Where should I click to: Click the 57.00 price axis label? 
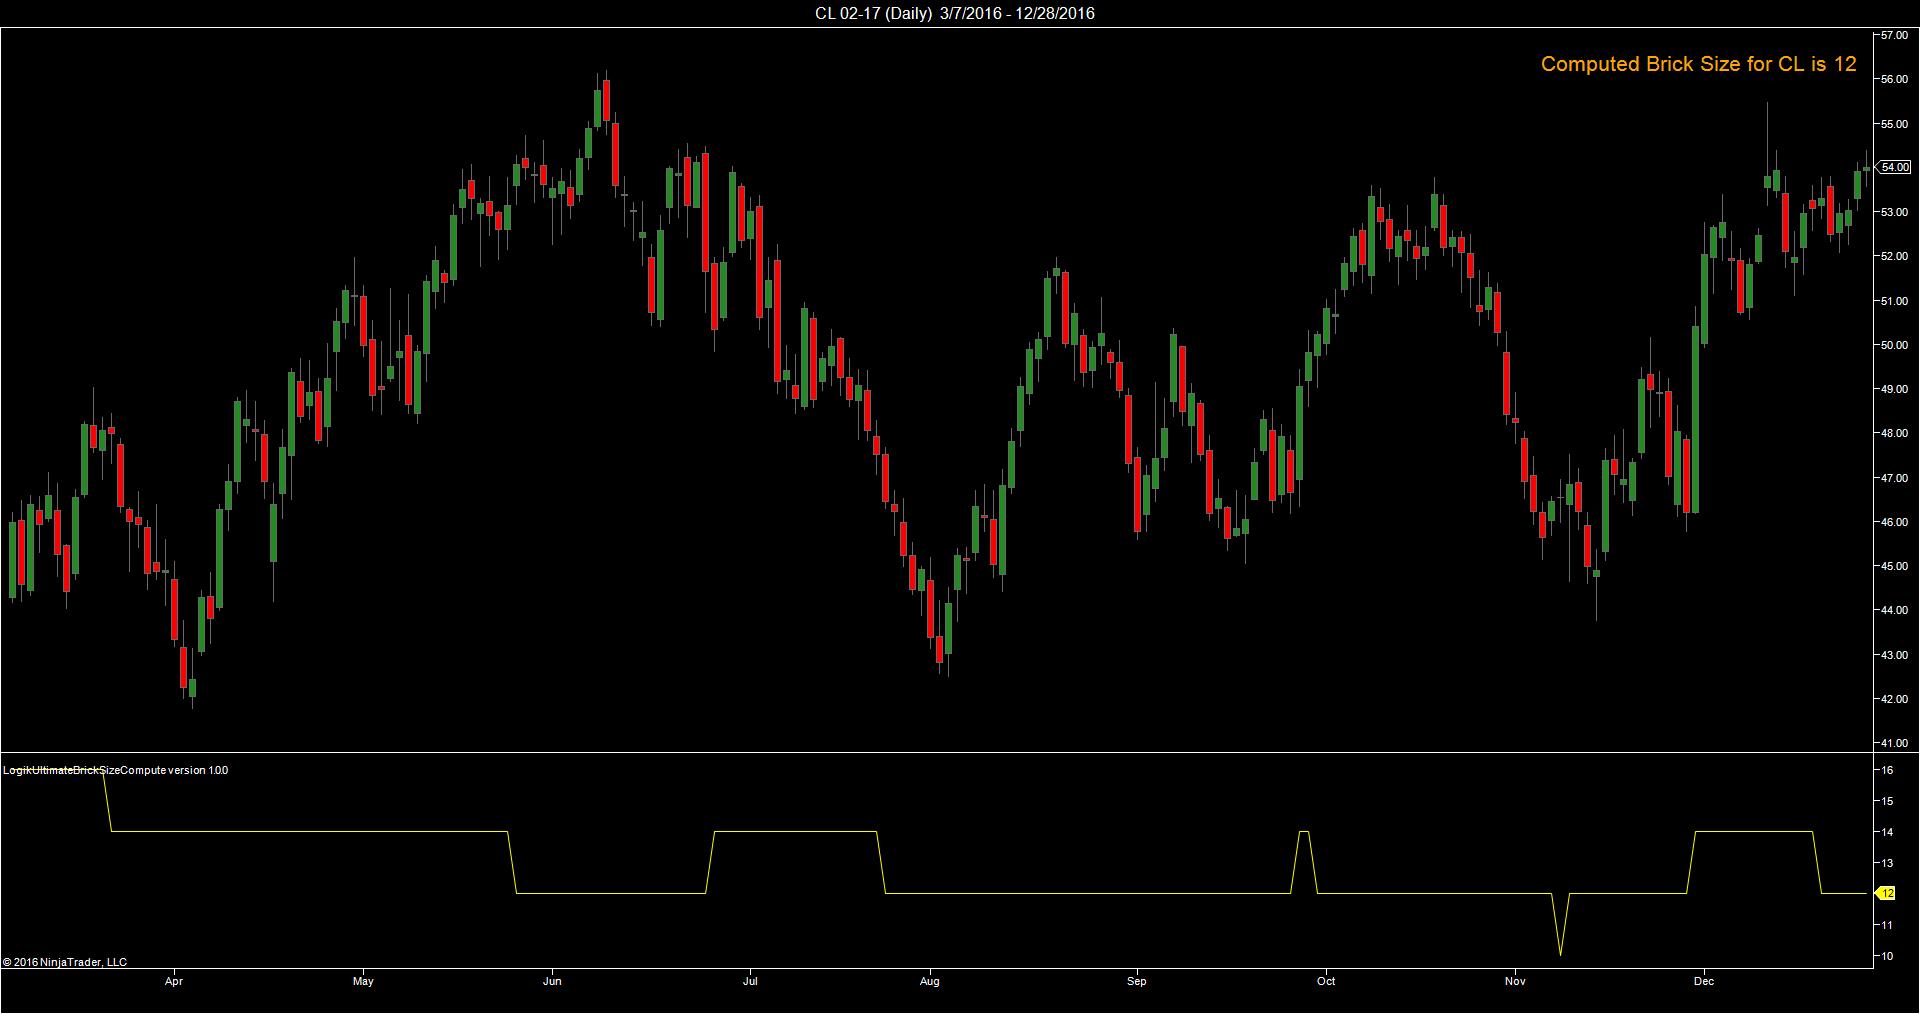coord(1894,35)
